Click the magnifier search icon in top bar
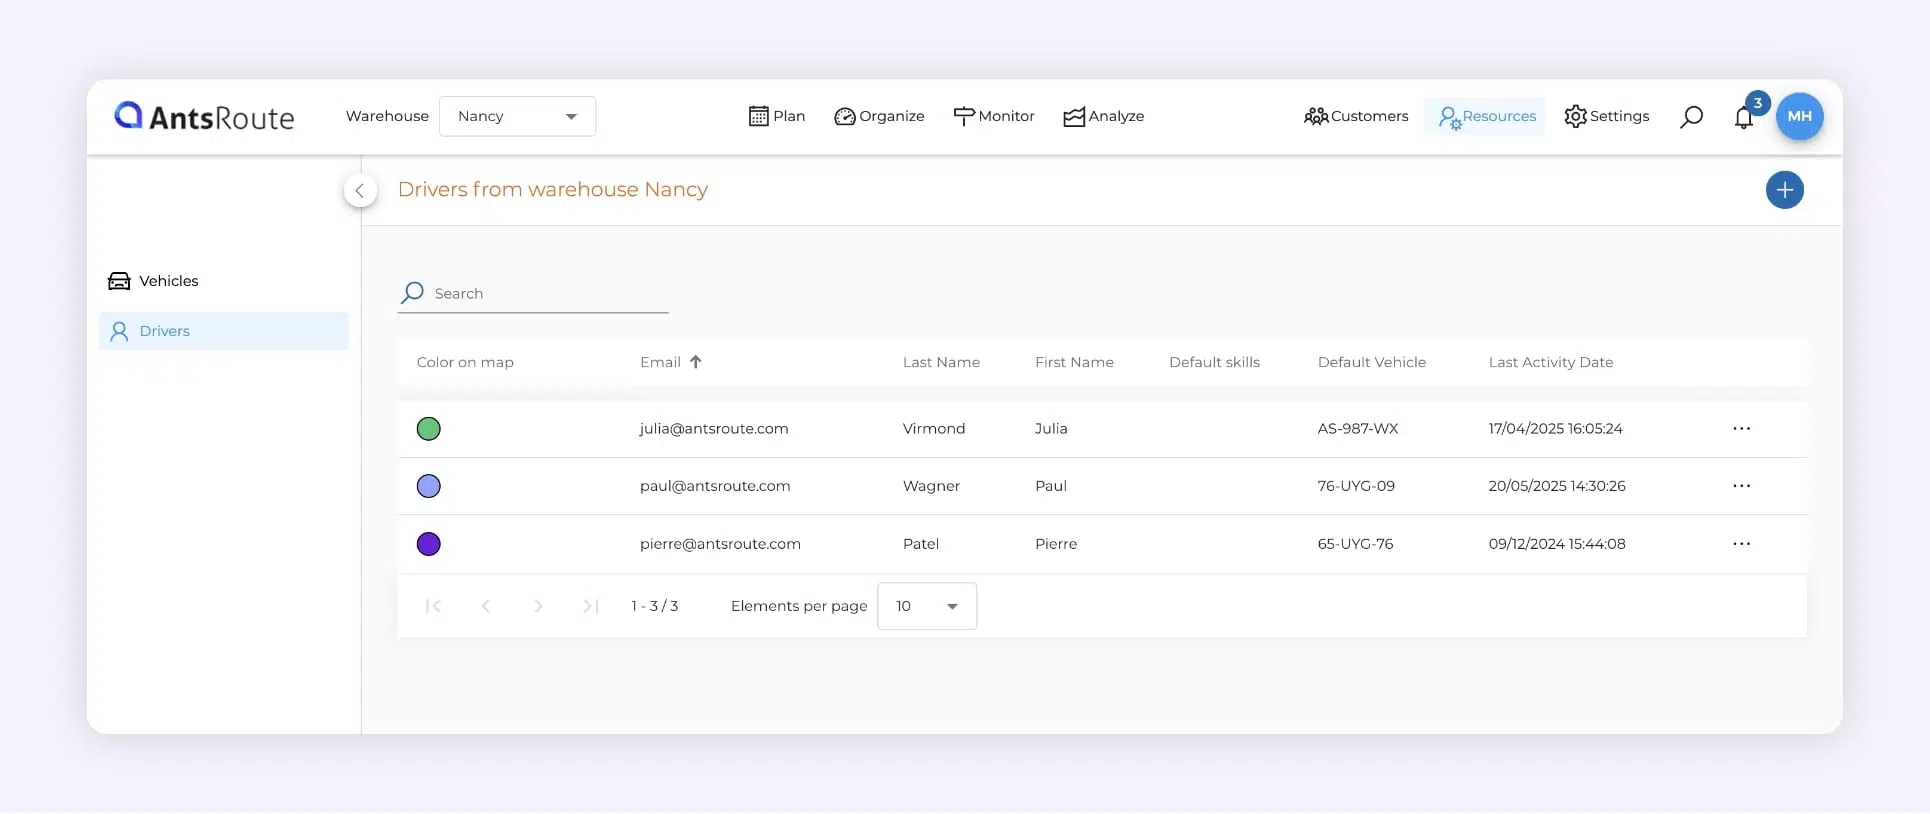Viewport: 1930px width, 814px height. tap(1691, 117)
